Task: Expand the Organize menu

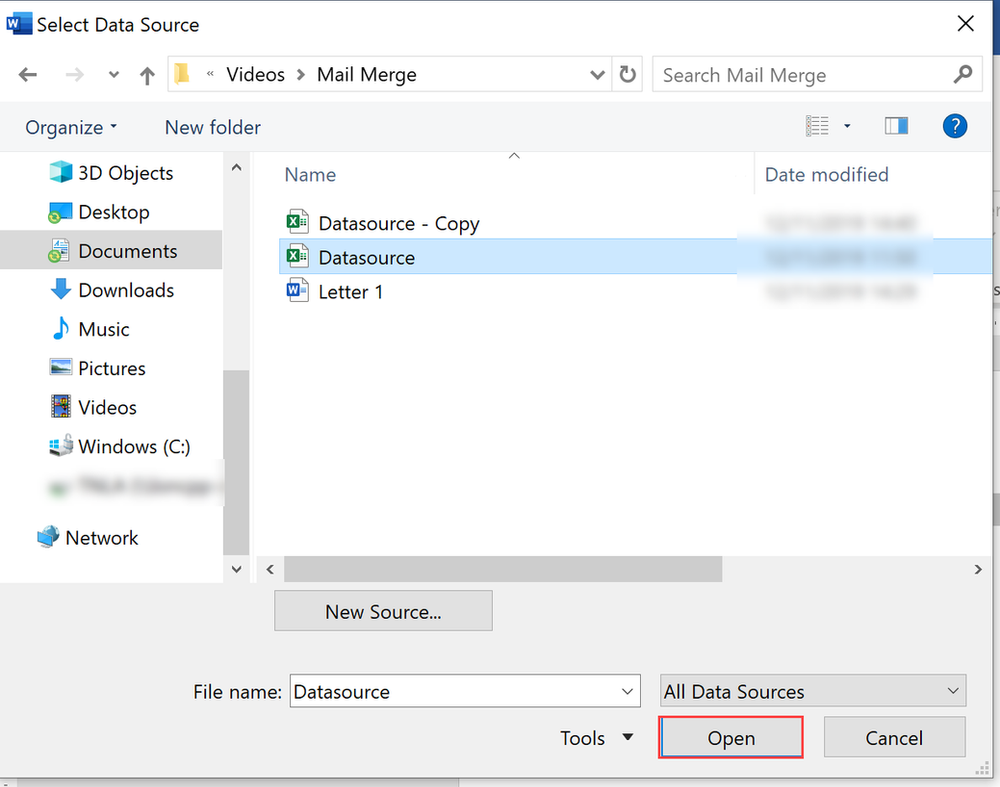Action: [x=71, y=127]
